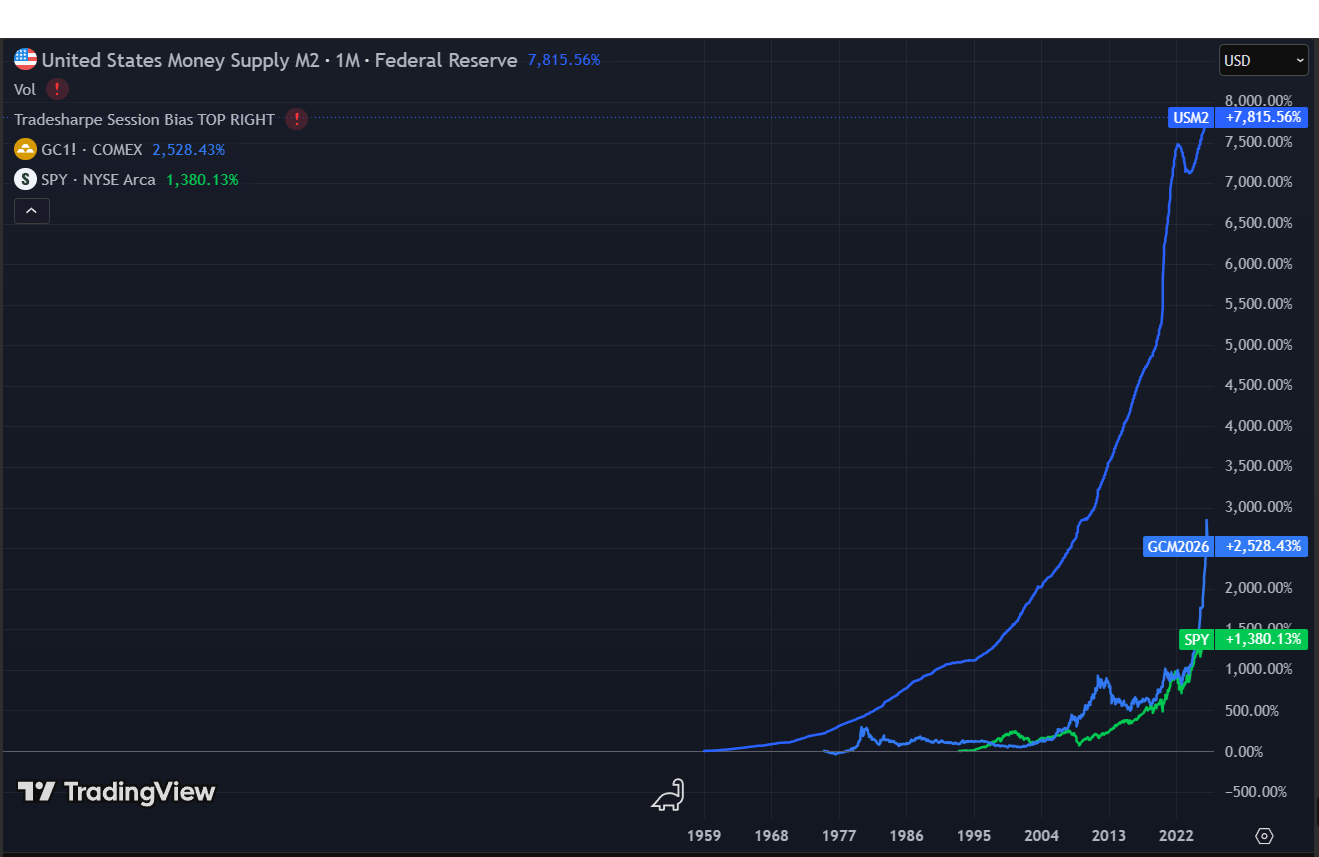The width and height of the screenshot is (1319, 857).
Task: Click the 4,500.00% price axis label
Action: pyautogui.click(x=1258, y=384)
